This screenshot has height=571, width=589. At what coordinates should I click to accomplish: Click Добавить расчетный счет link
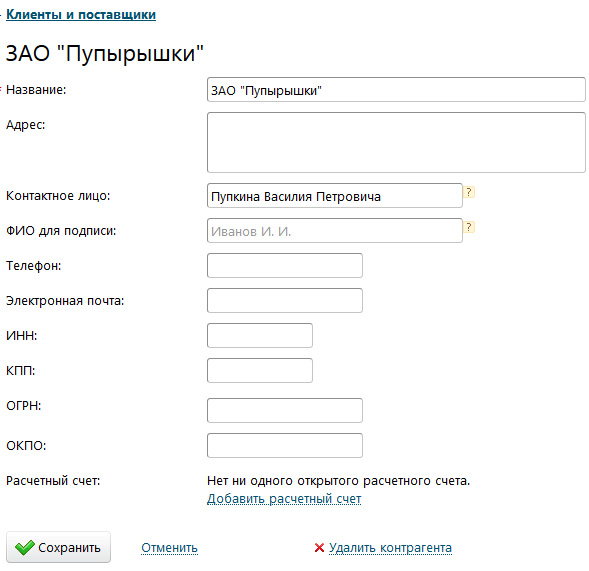(284, 498)
